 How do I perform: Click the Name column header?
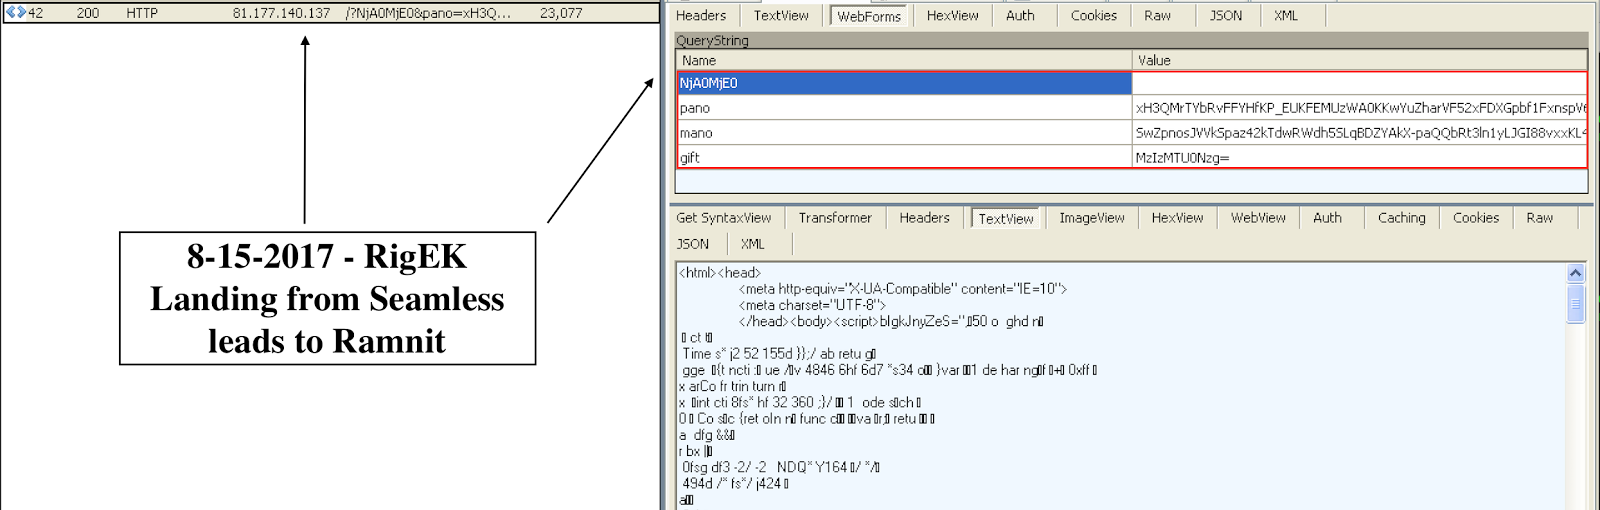904,60
